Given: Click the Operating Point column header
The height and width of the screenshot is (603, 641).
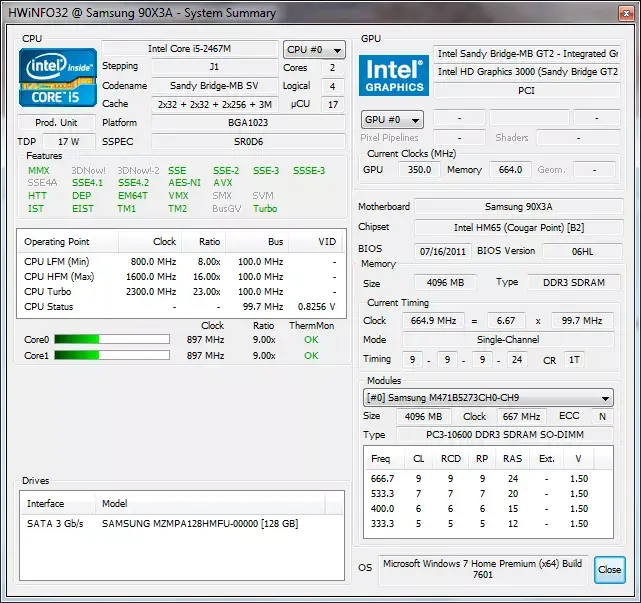Looking at the screenshot, I should pos(68,242).
